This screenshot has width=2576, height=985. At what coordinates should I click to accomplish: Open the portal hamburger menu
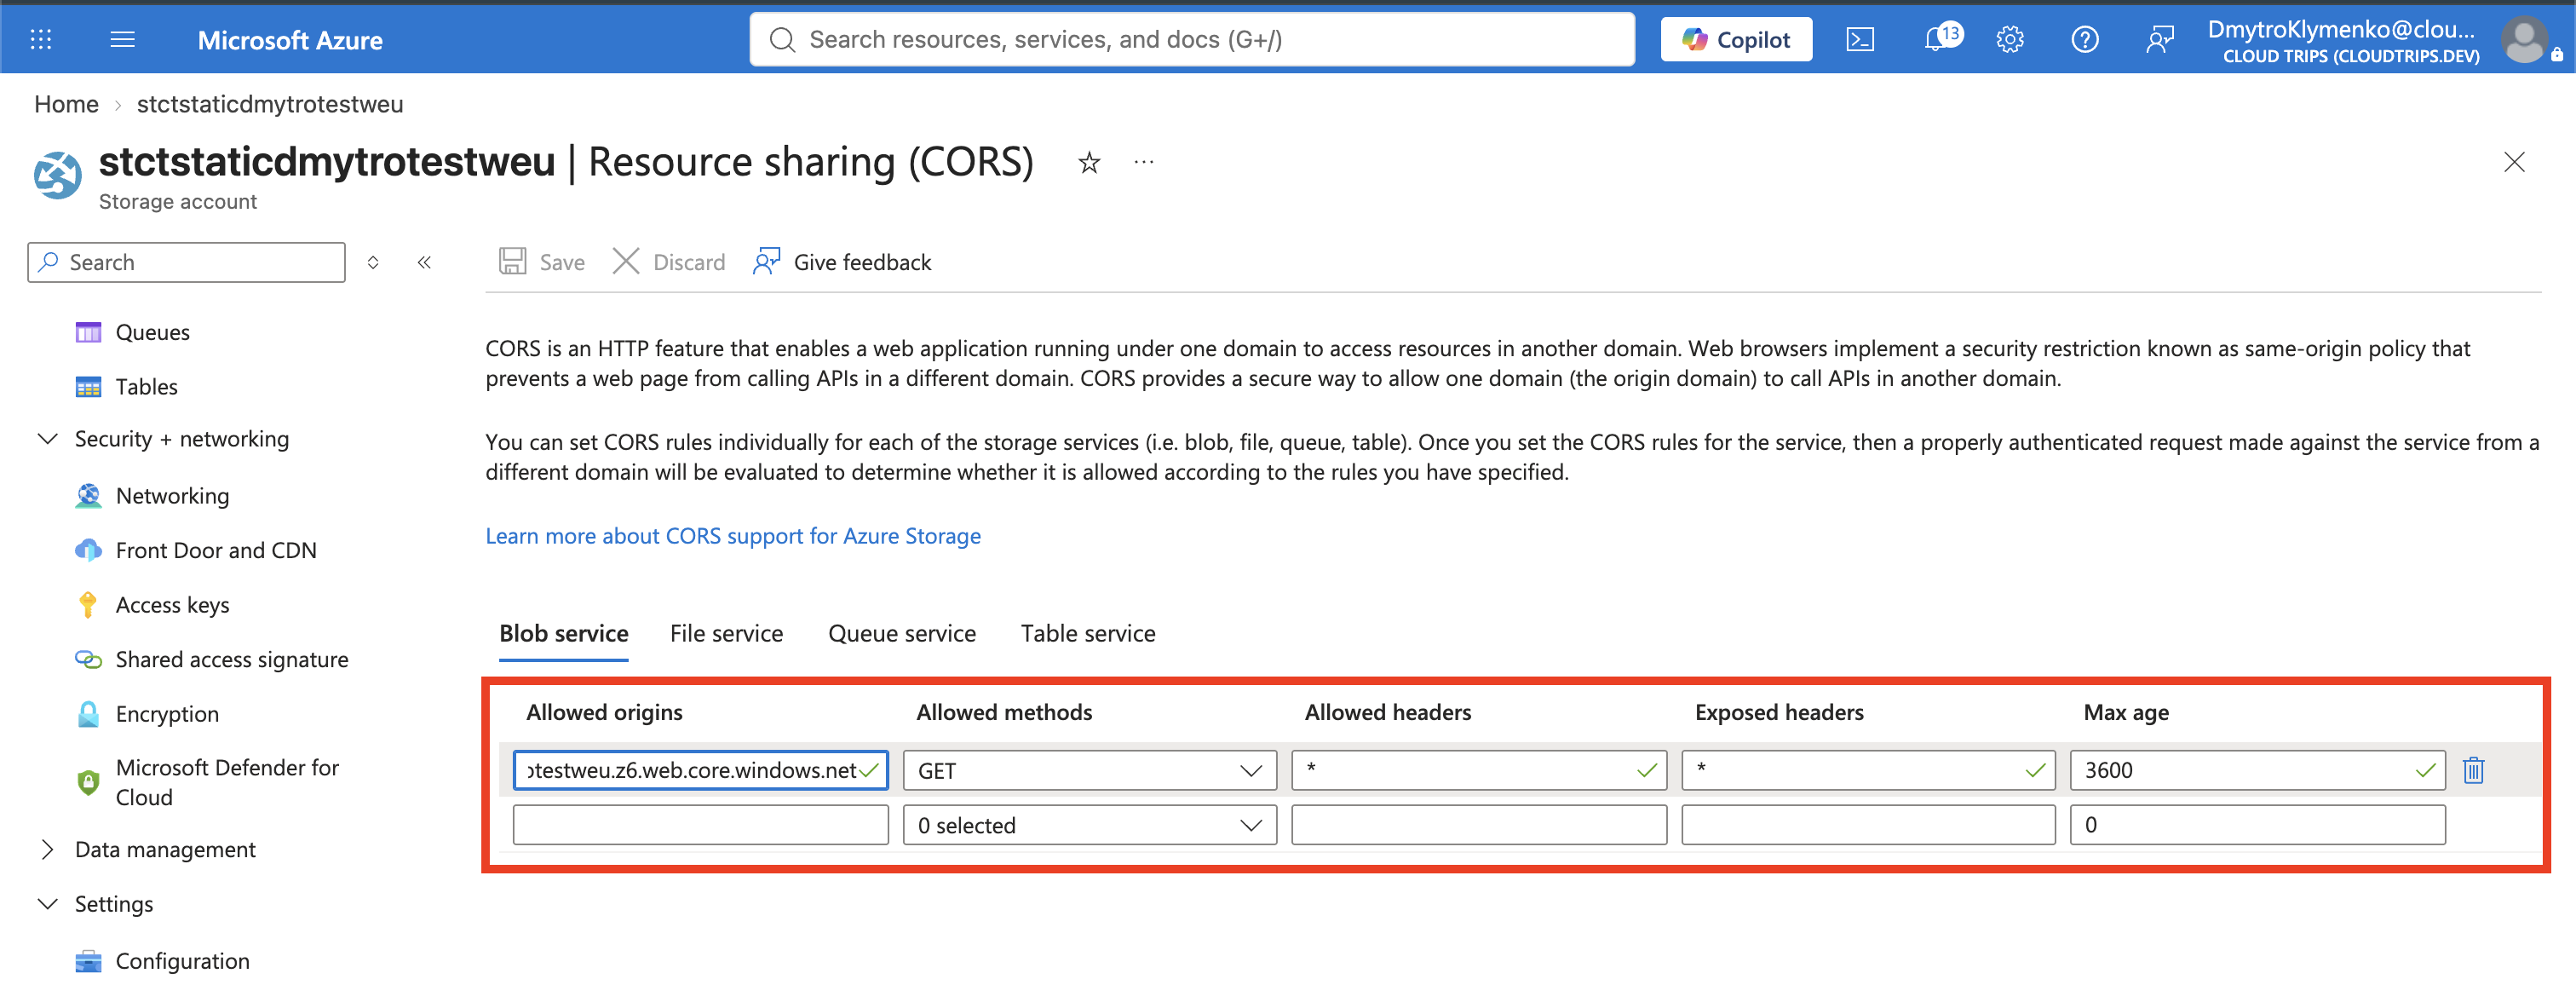[122, 39]
